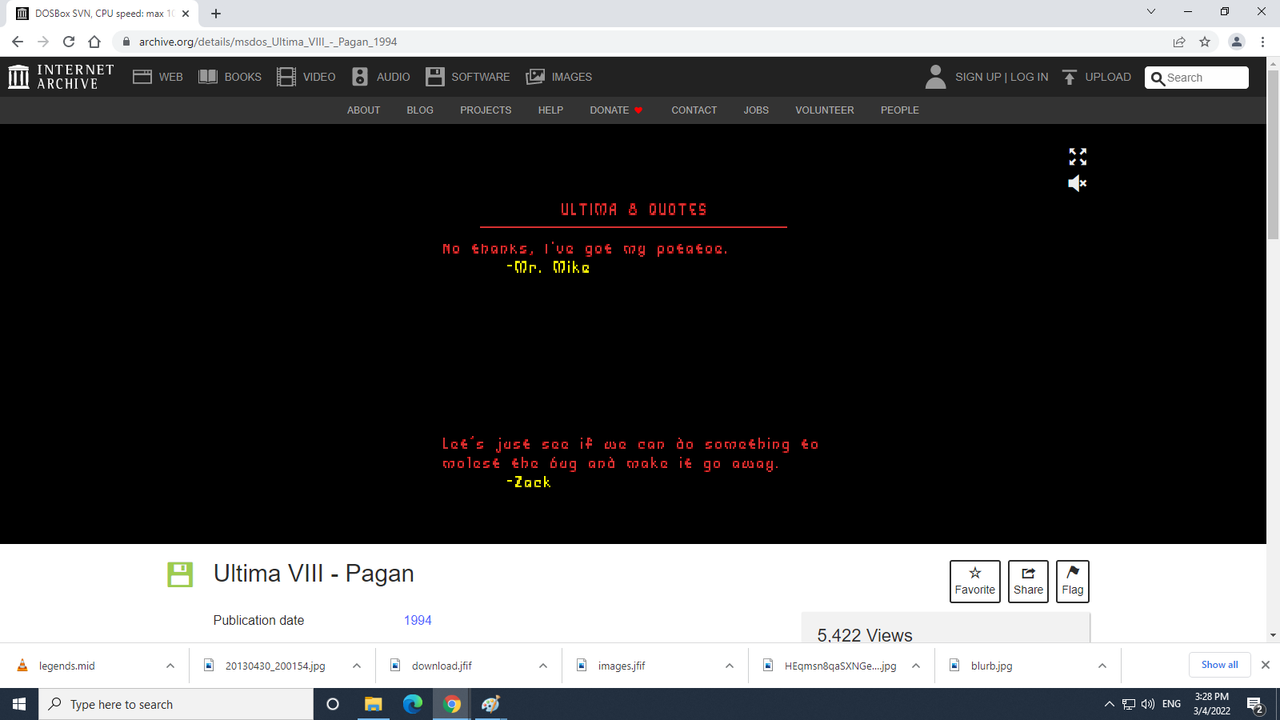Viewport: 1280px width, 720px height.
Task: Open the Donate menu item
Action: (616, 110)
